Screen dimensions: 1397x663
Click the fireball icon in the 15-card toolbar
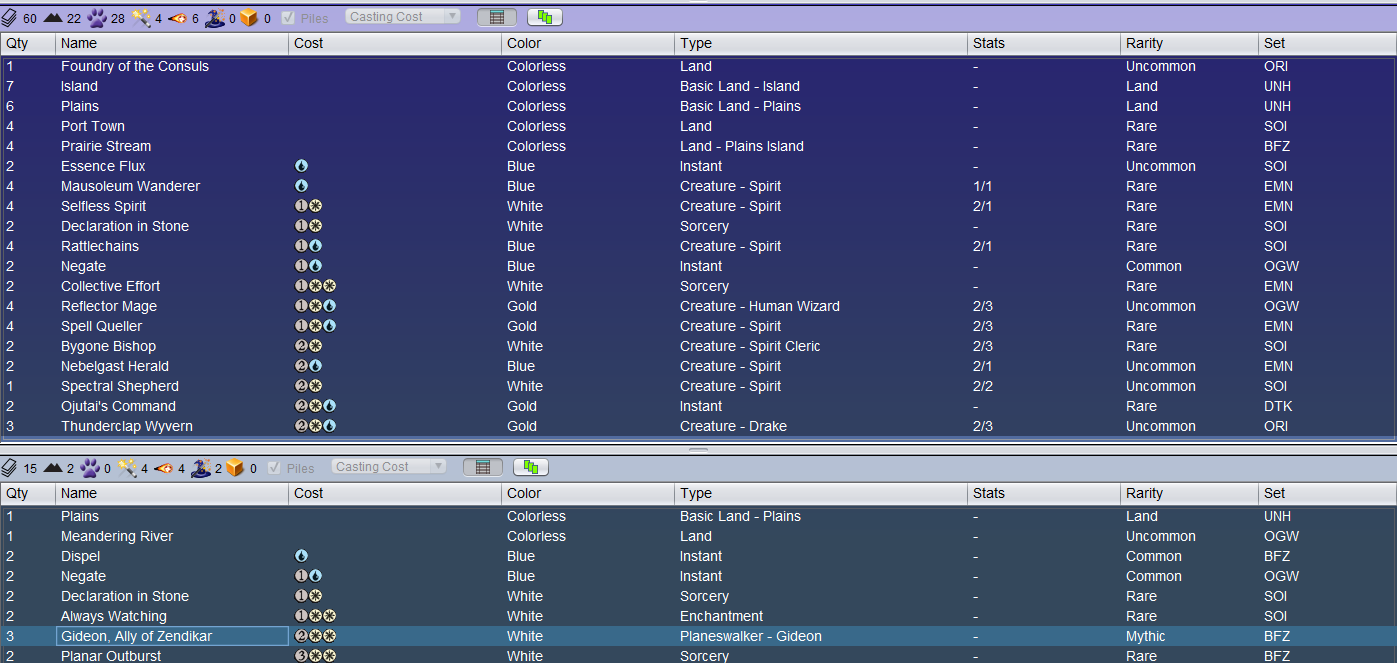(165, 468)
